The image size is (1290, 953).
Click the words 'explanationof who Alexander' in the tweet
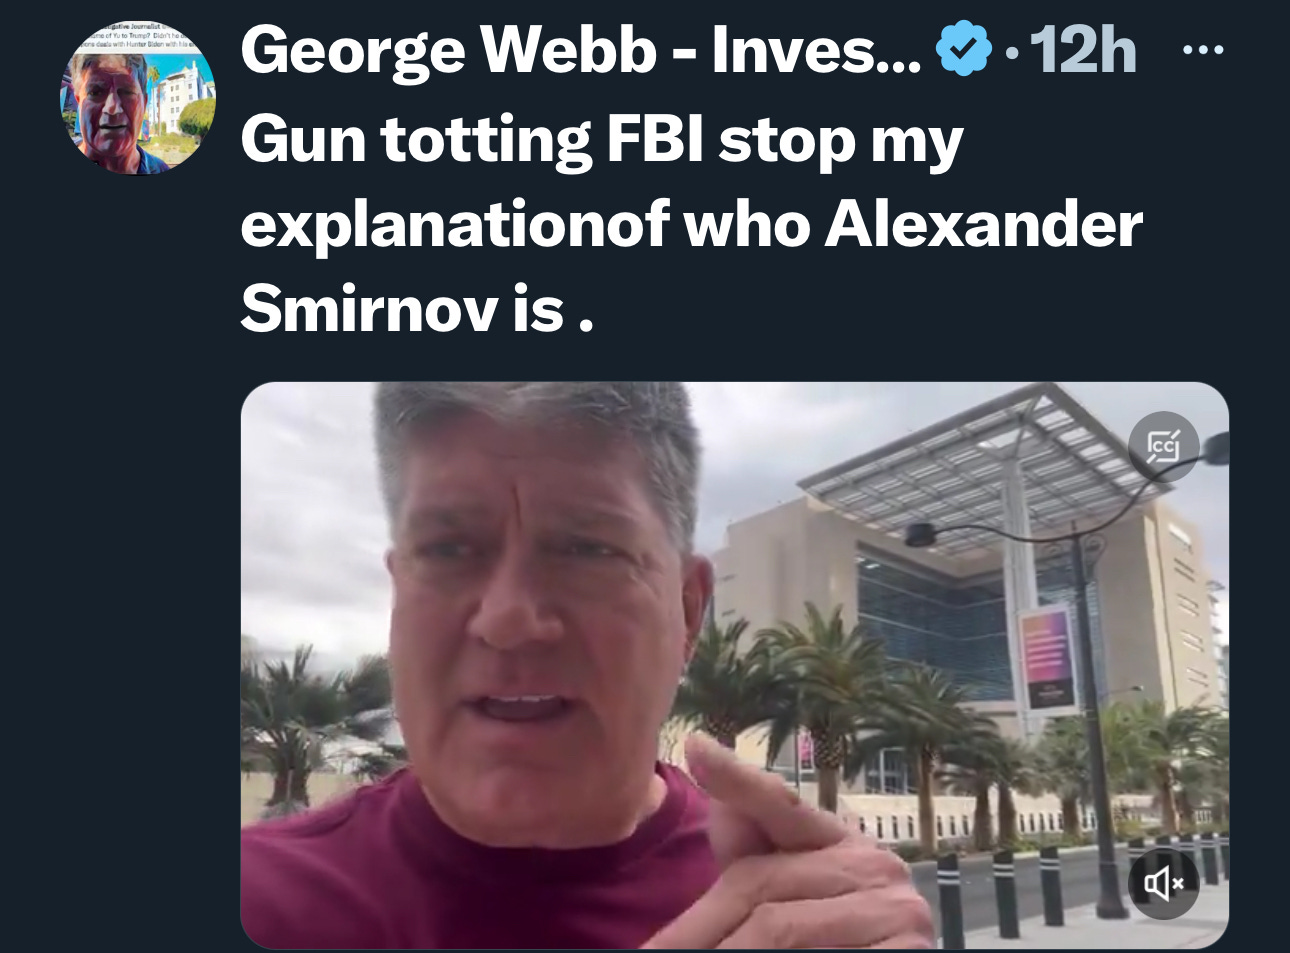point(691,224)
